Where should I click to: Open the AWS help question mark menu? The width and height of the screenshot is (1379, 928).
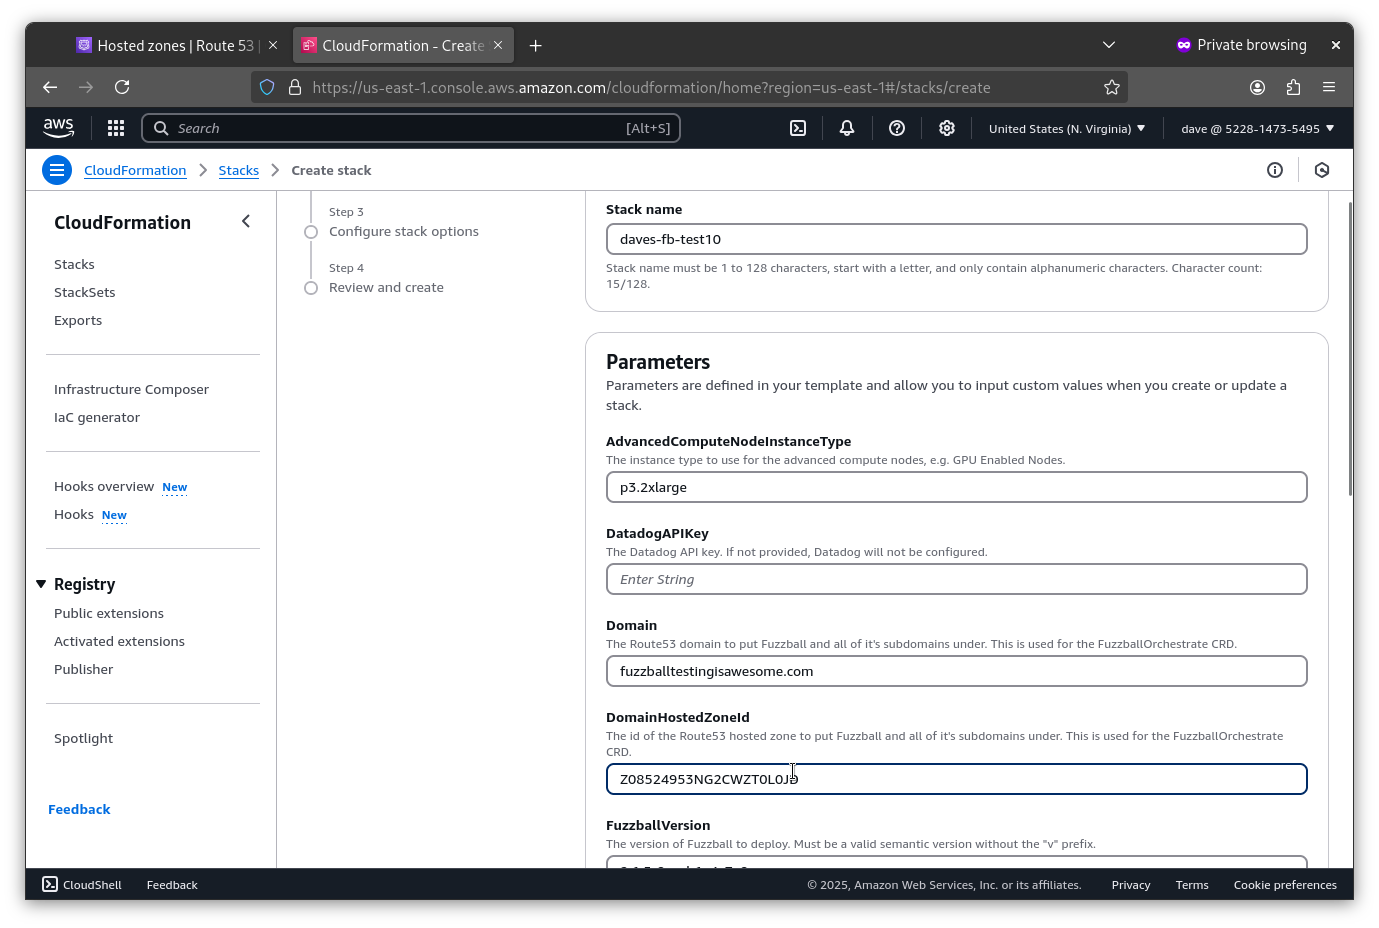pyautogui.click(x=897, y=128)
